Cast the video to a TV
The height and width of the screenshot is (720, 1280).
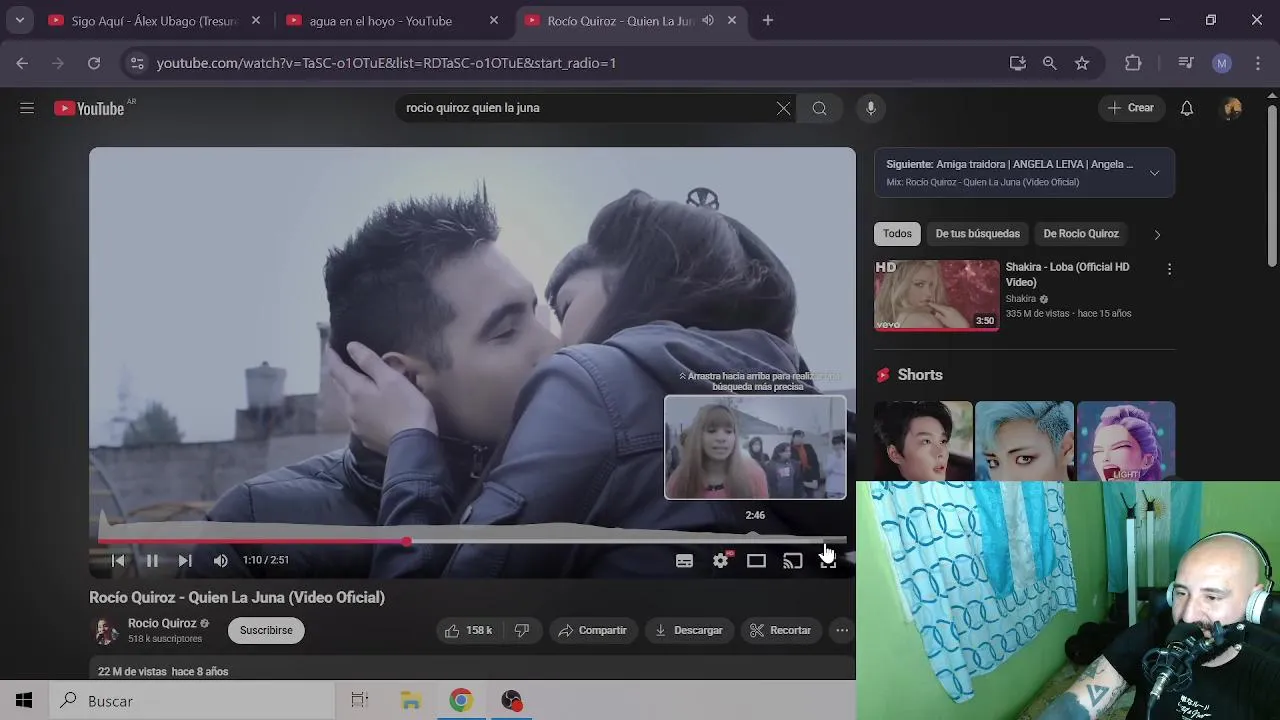click(x=792, y=561)
